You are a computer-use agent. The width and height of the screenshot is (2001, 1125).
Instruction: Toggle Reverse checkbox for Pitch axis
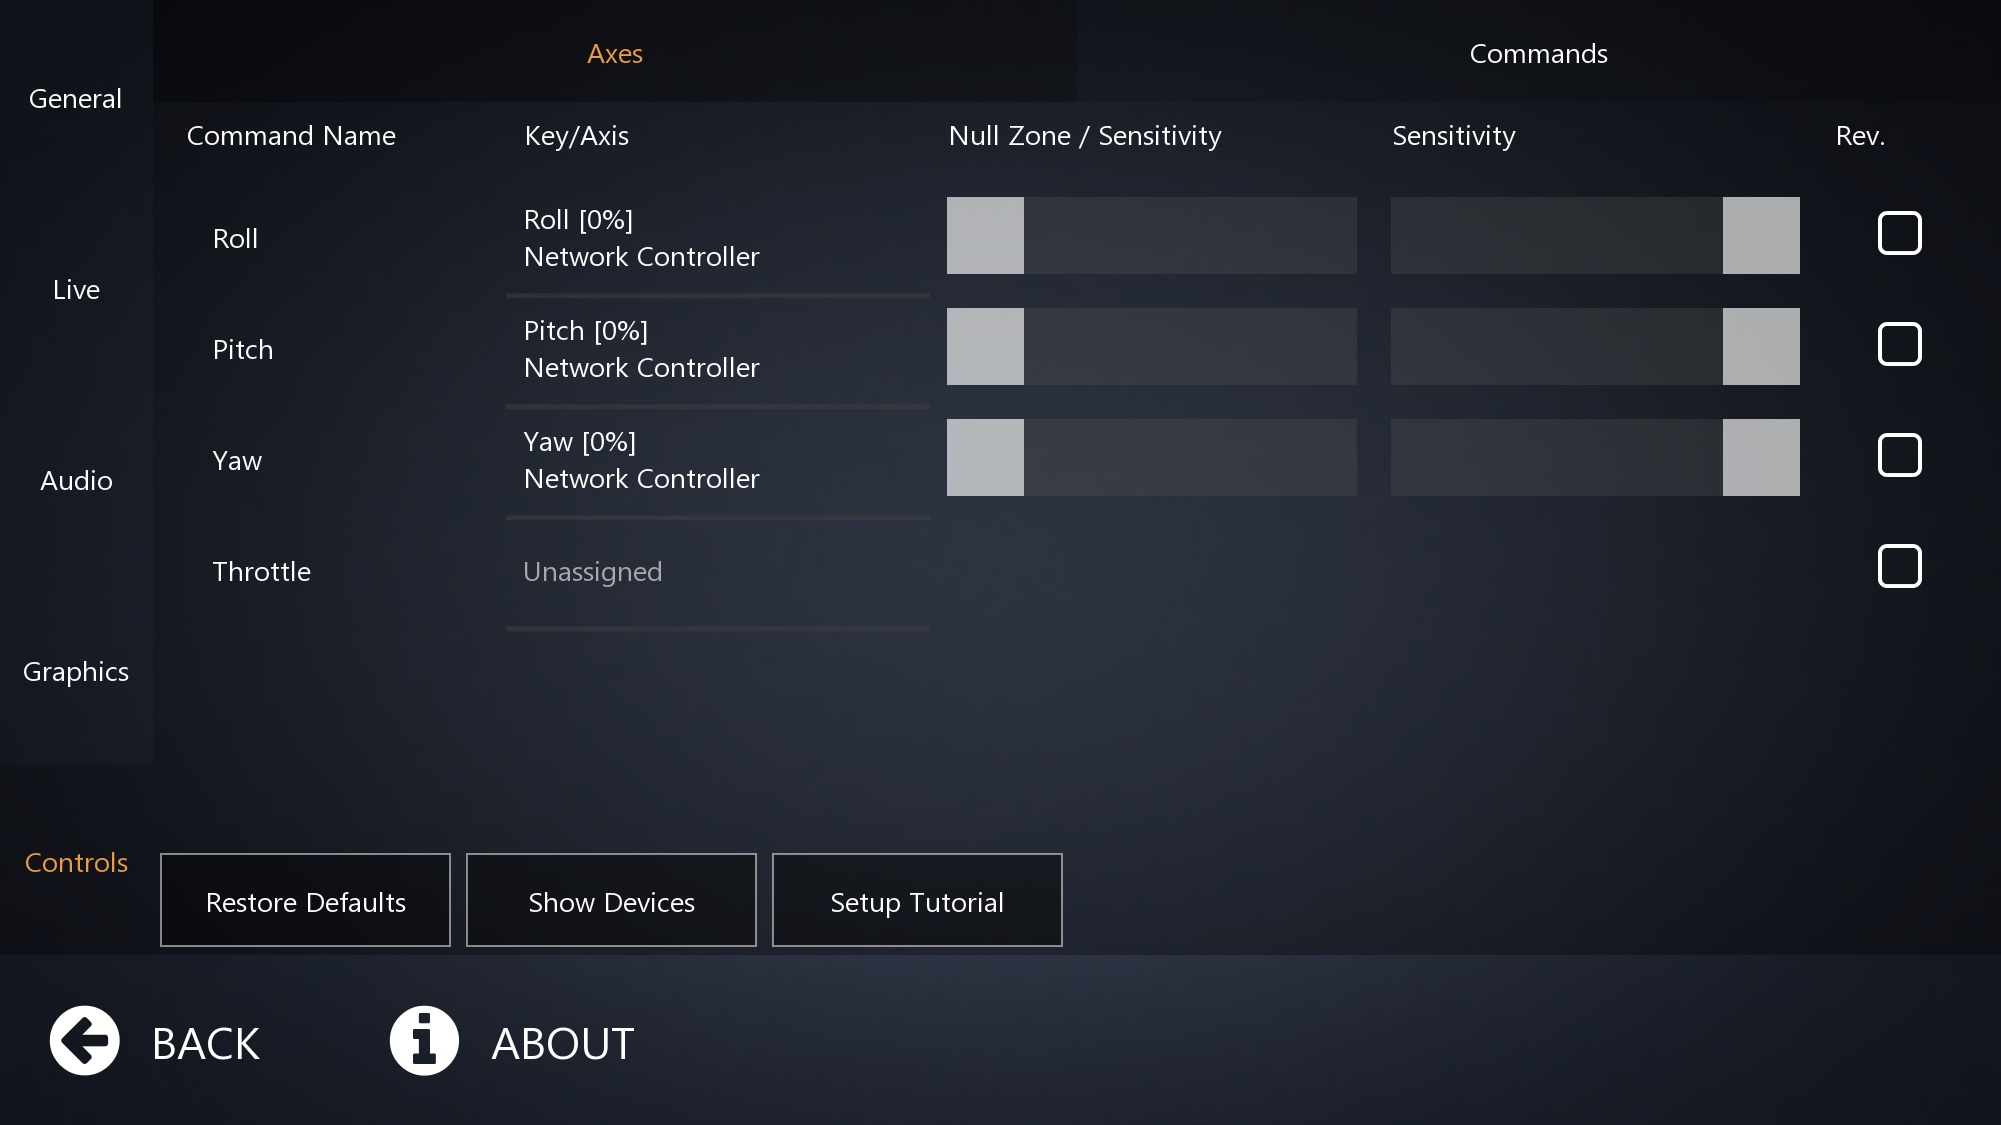point(1899,344)
